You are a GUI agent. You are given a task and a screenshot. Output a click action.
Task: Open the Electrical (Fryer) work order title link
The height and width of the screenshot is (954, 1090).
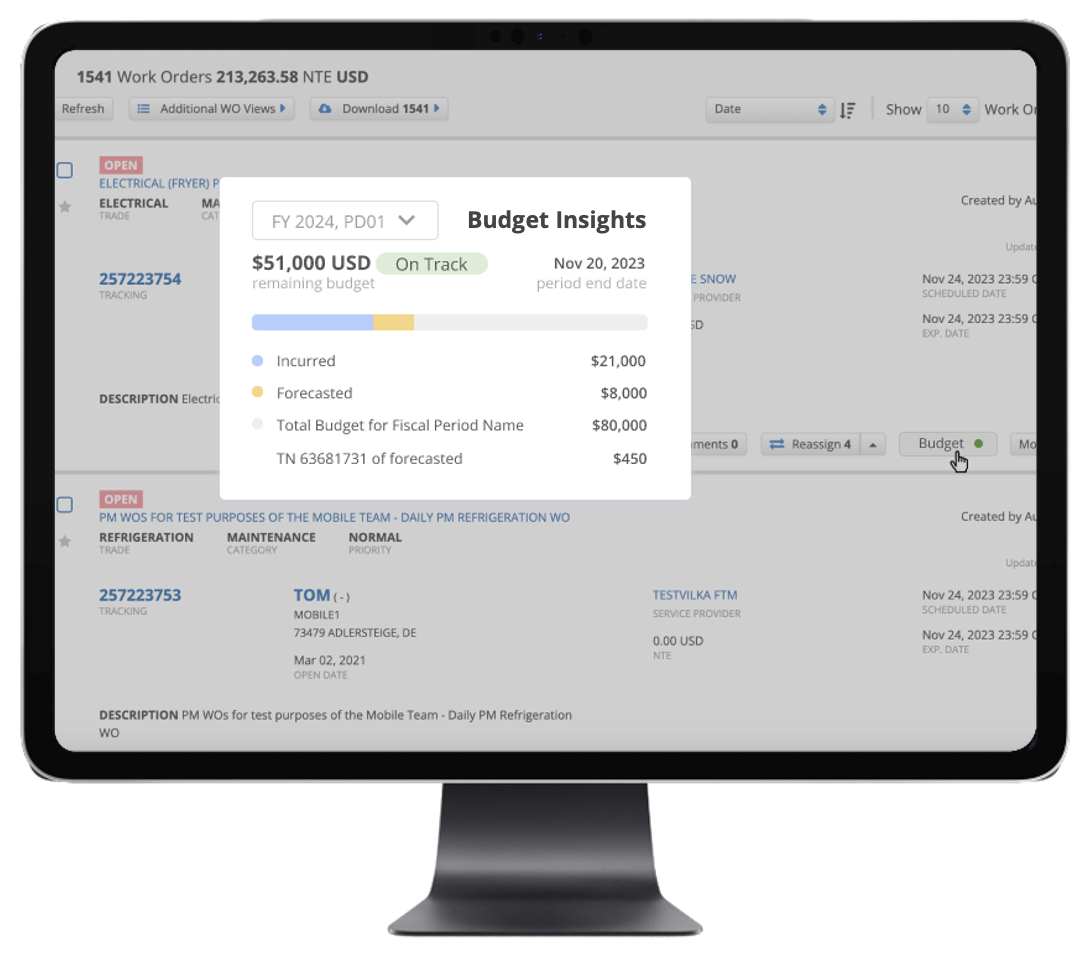(x=158, y=184)
